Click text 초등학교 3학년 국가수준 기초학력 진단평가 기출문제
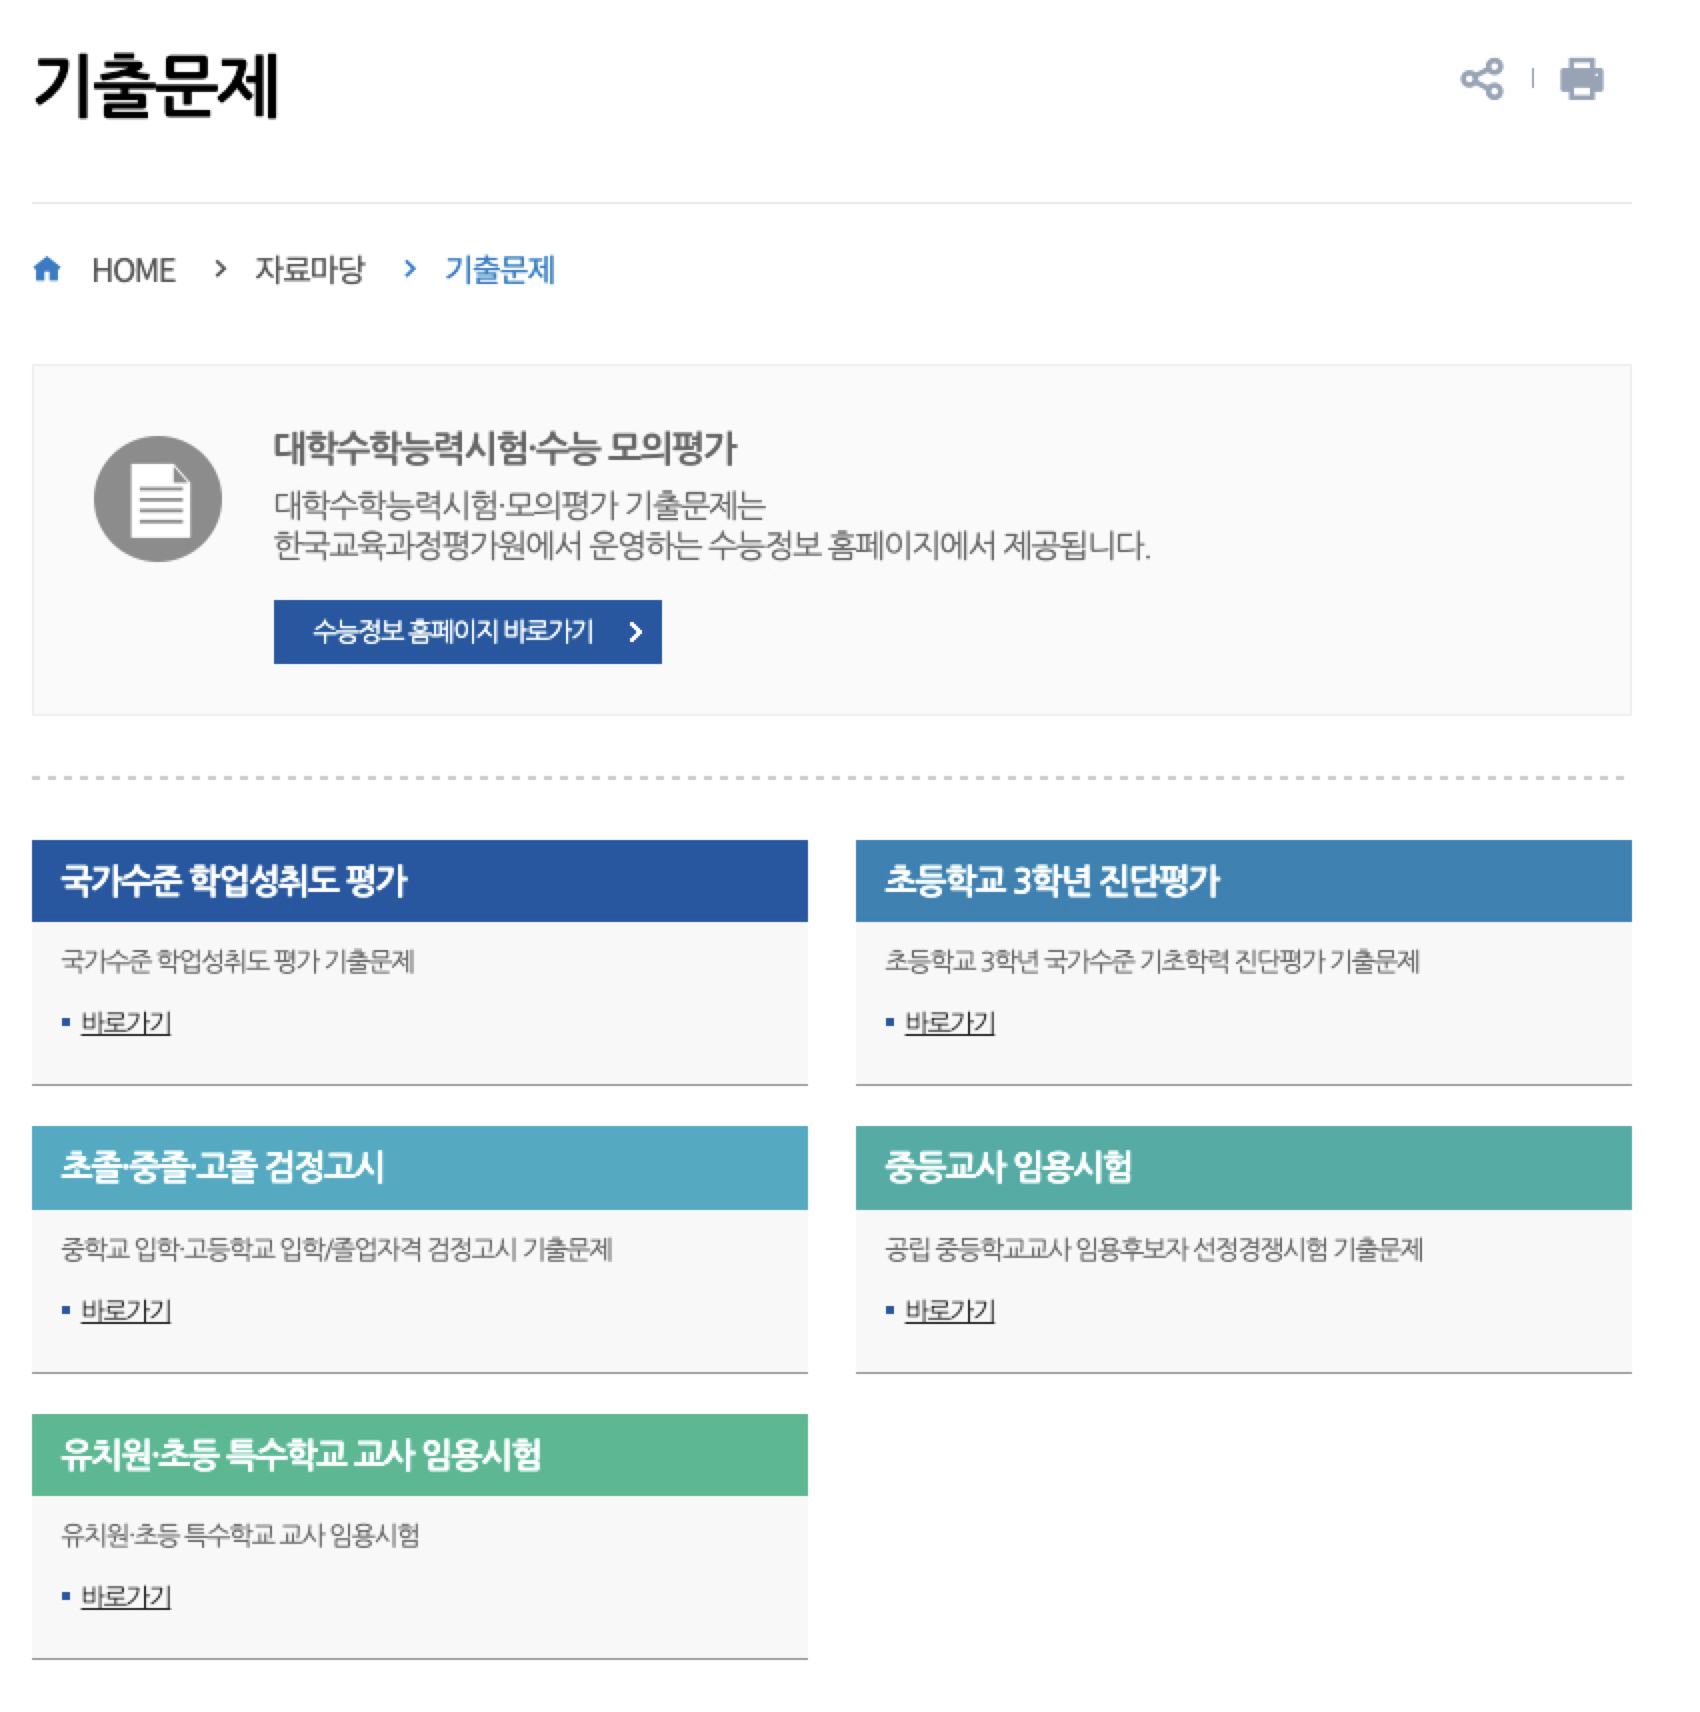1700x1712 pixels. (1152, 961)
